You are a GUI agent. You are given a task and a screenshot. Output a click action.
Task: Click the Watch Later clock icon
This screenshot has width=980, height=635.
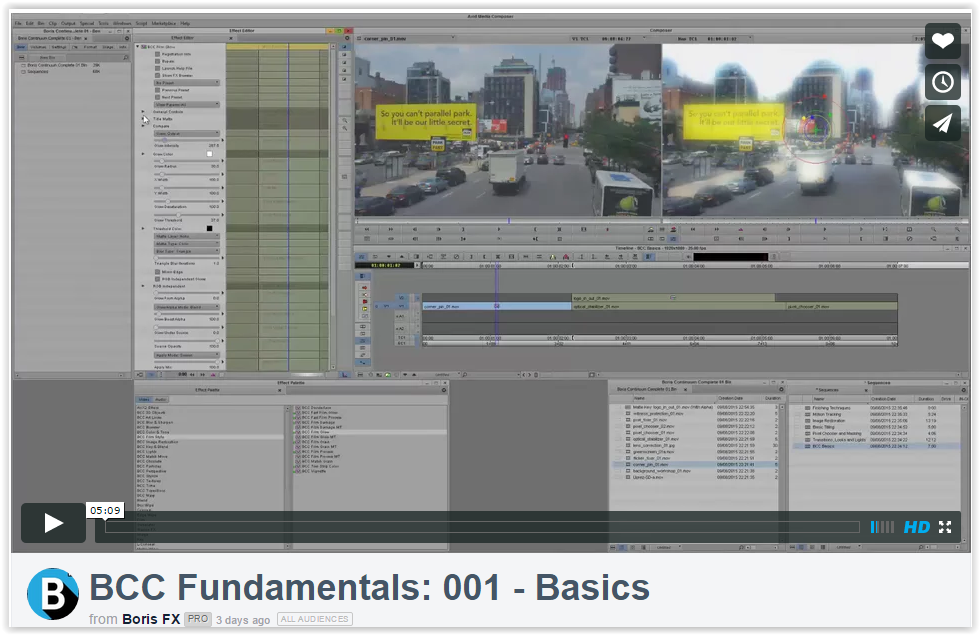pyautogui.click(x=941, y=82)
